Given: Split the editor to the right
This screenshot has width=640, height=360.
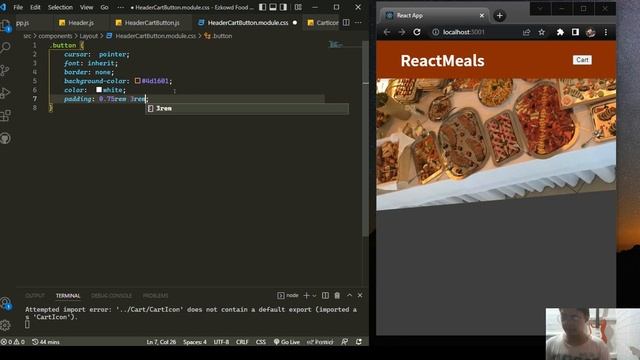Looking at the screenshot, I should point(346,22).
